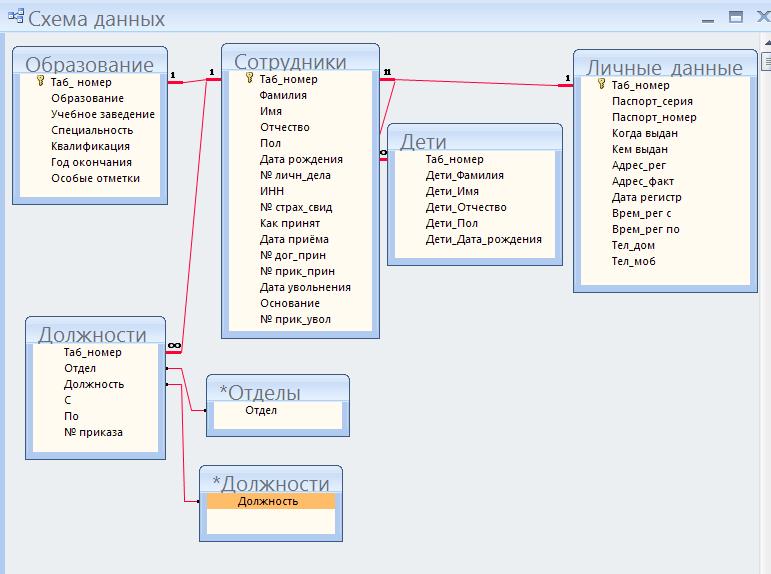Click the key icon in Сотрудники table
The height and width of the screenshot is (574, 771).
[x=250, y=78]
